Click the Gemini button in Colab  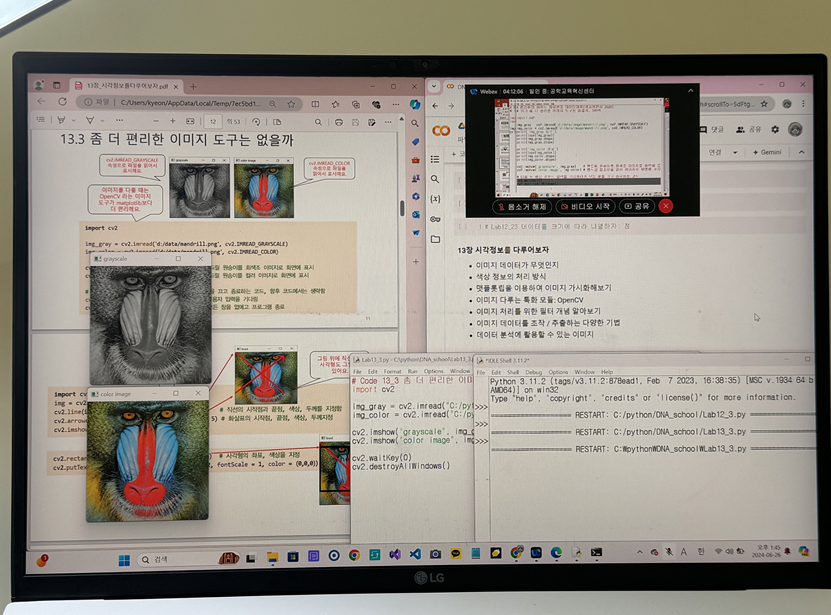767,152
